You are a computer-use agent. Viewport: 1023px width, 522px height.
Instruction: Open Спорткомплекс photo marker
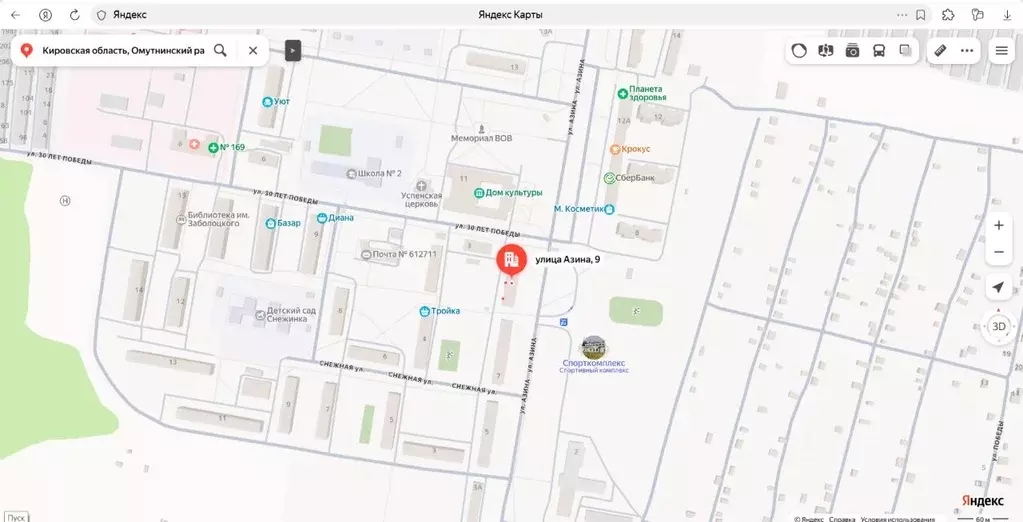click(x=594, y=347)
